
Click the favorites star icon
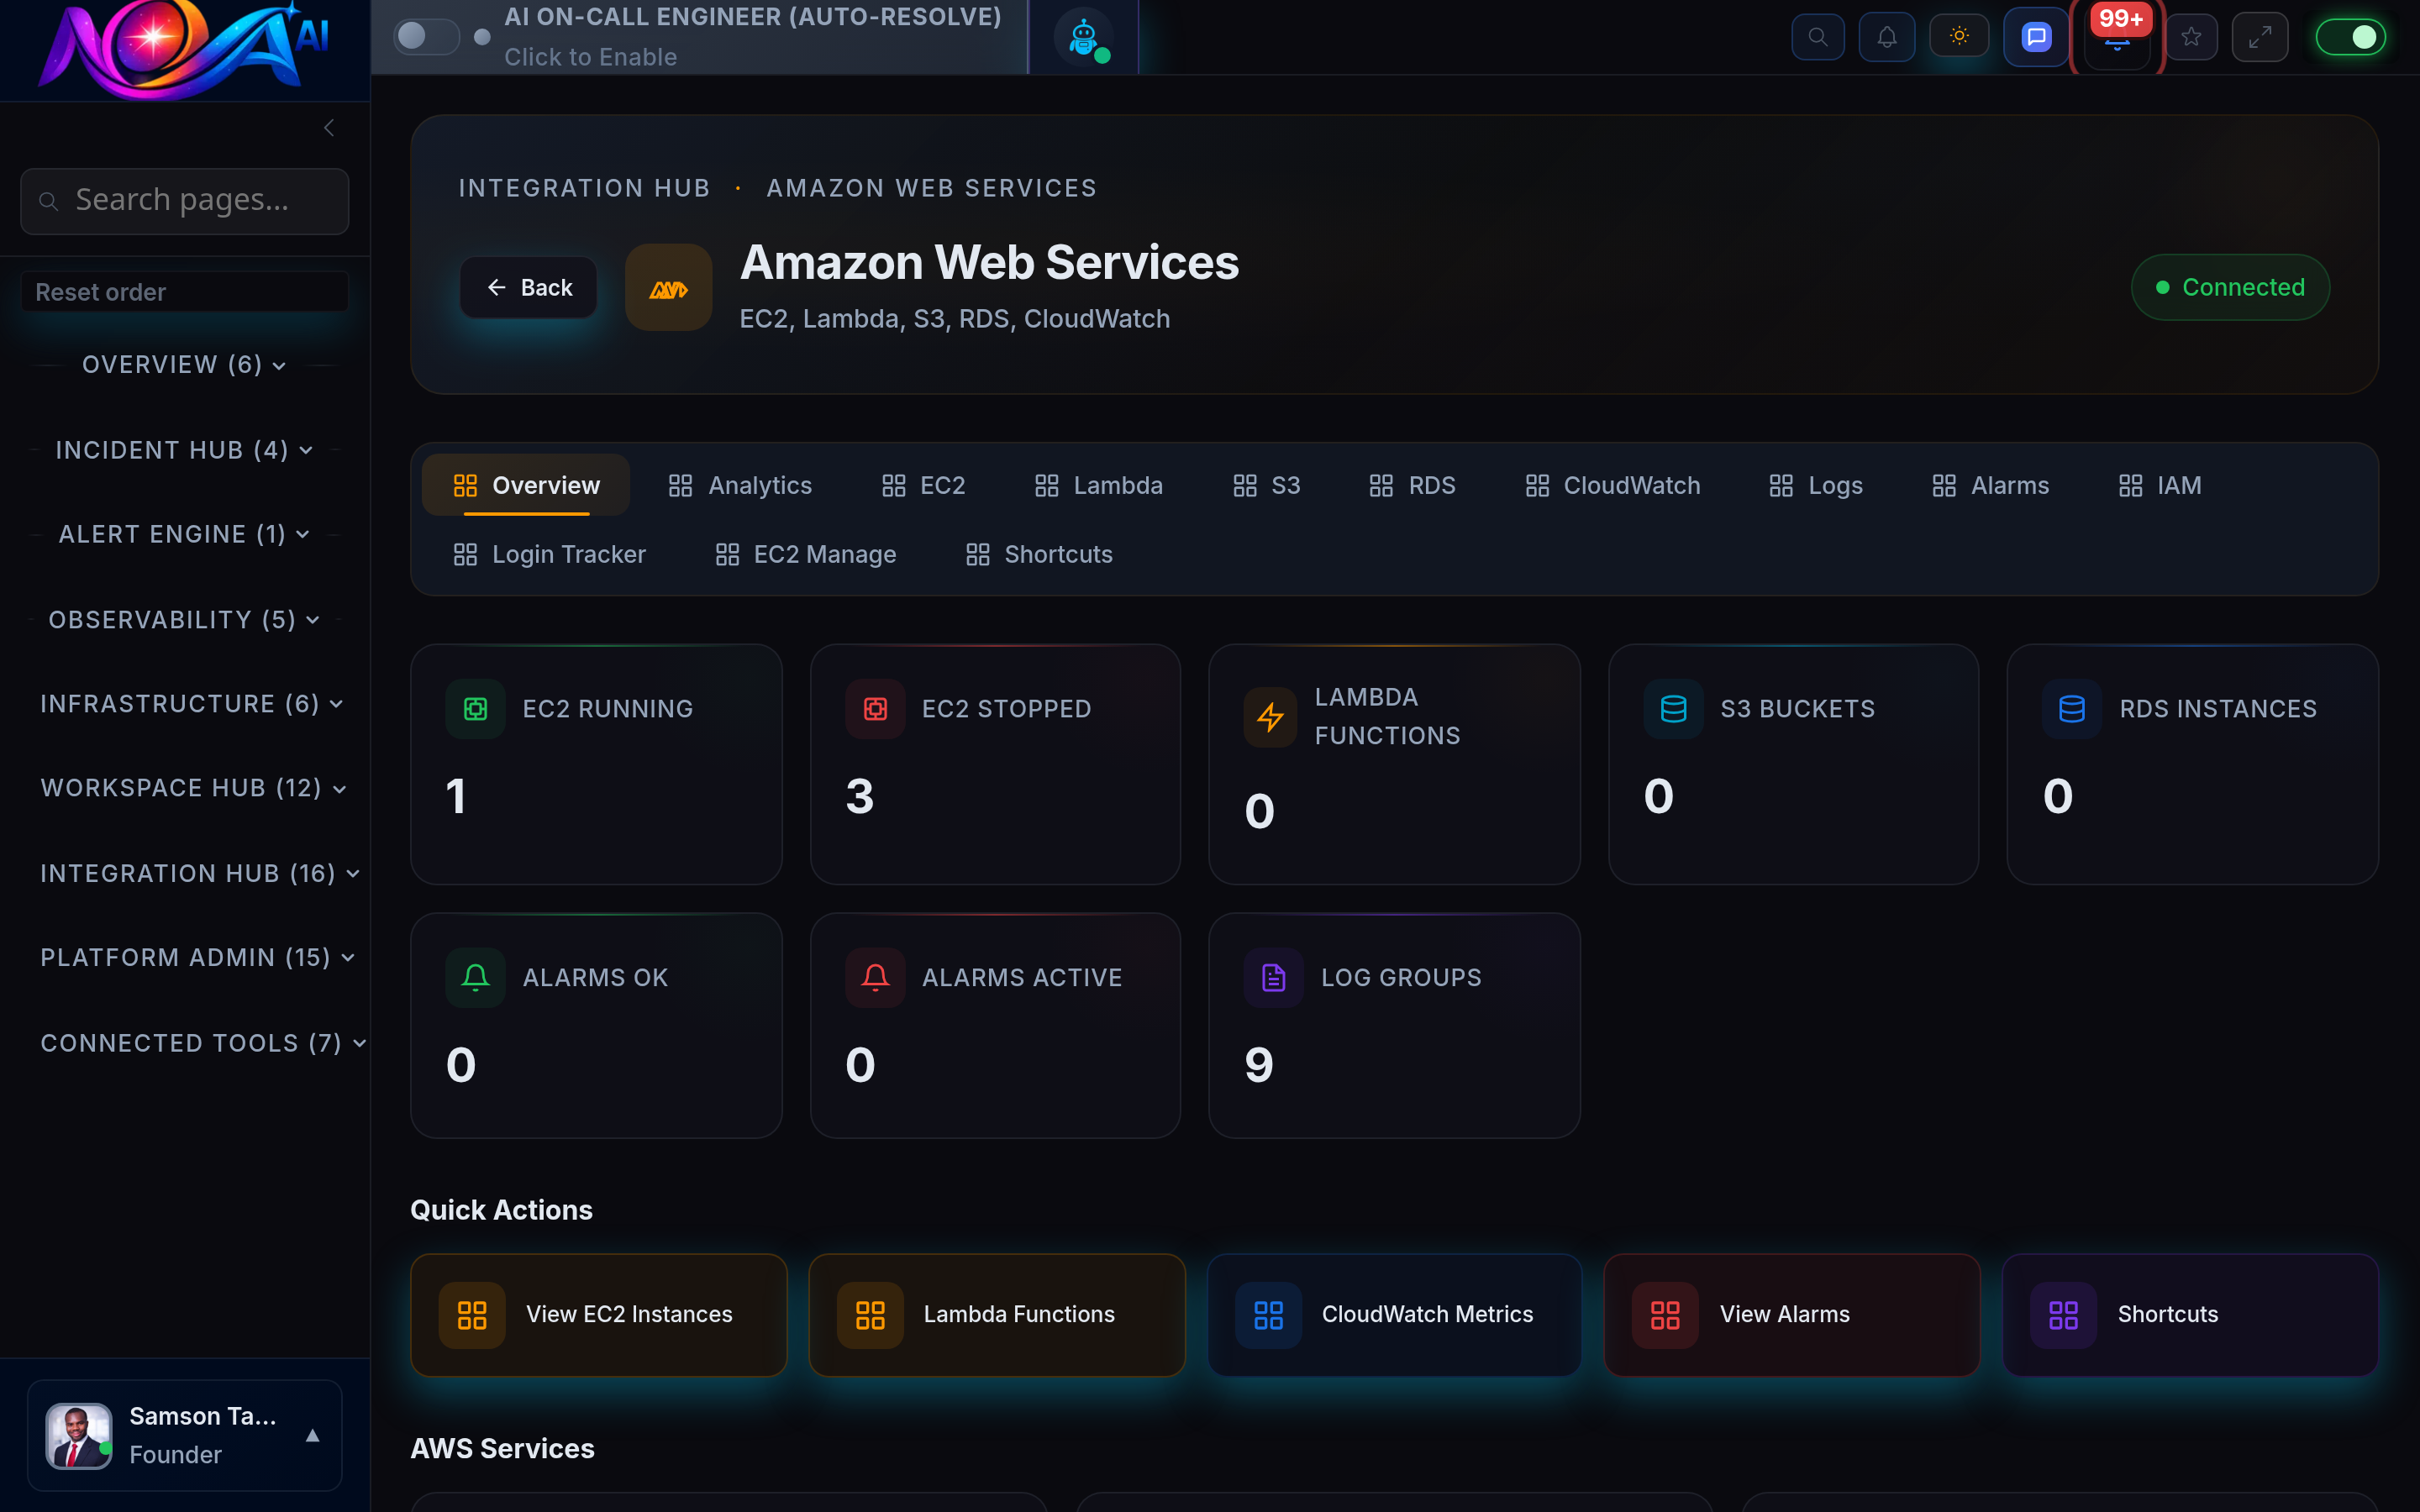click(2192, 36)
